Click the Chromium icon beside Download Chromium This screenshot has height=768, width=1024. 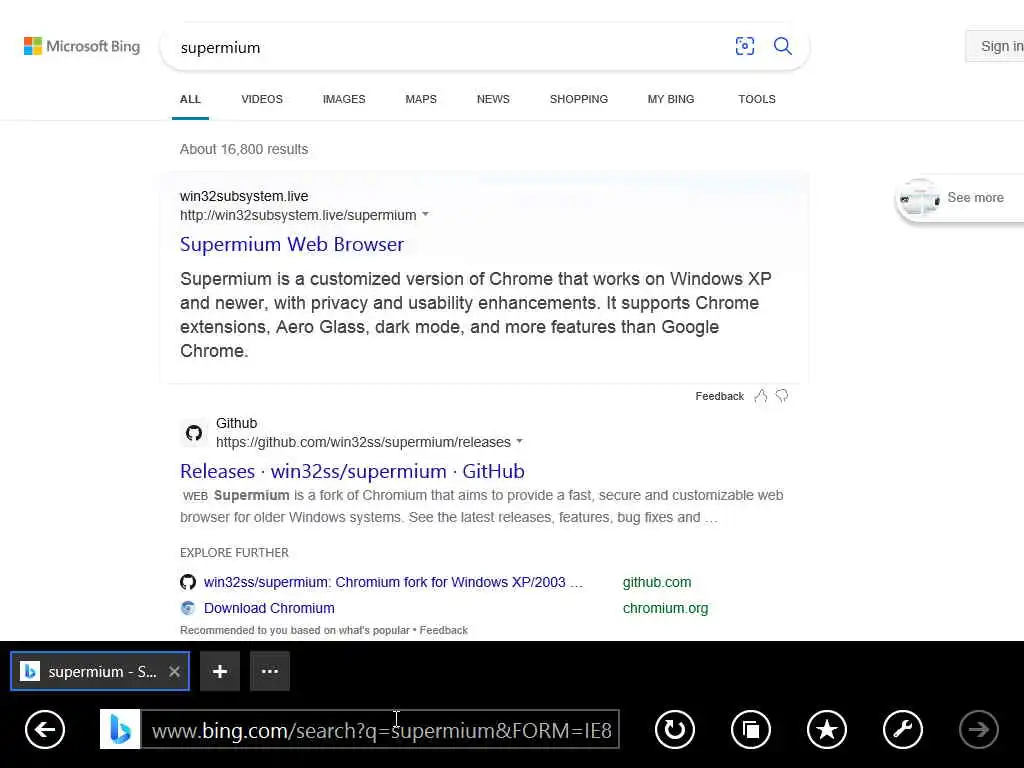(188, 608)
